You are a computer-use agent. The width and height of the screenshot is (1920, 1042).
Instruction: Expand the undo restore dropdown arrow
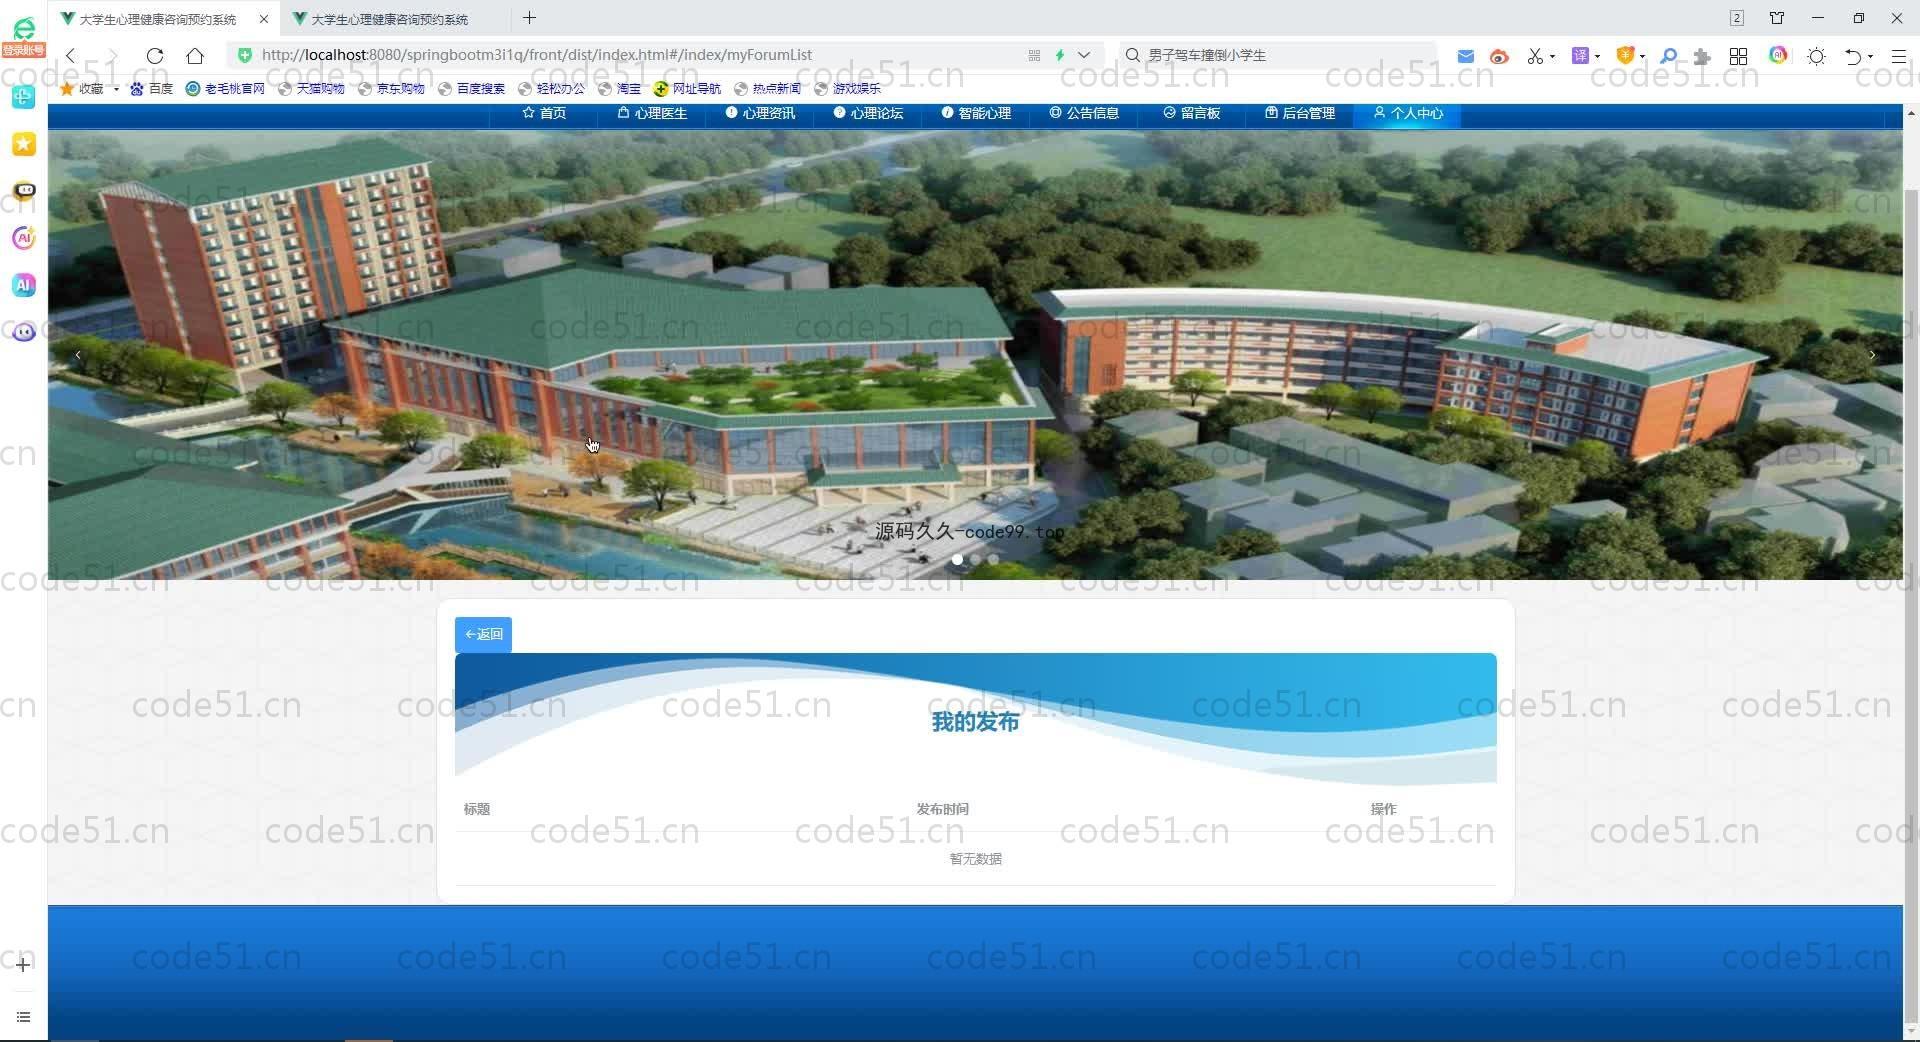pyautogui.click(x=1870, y=56)
